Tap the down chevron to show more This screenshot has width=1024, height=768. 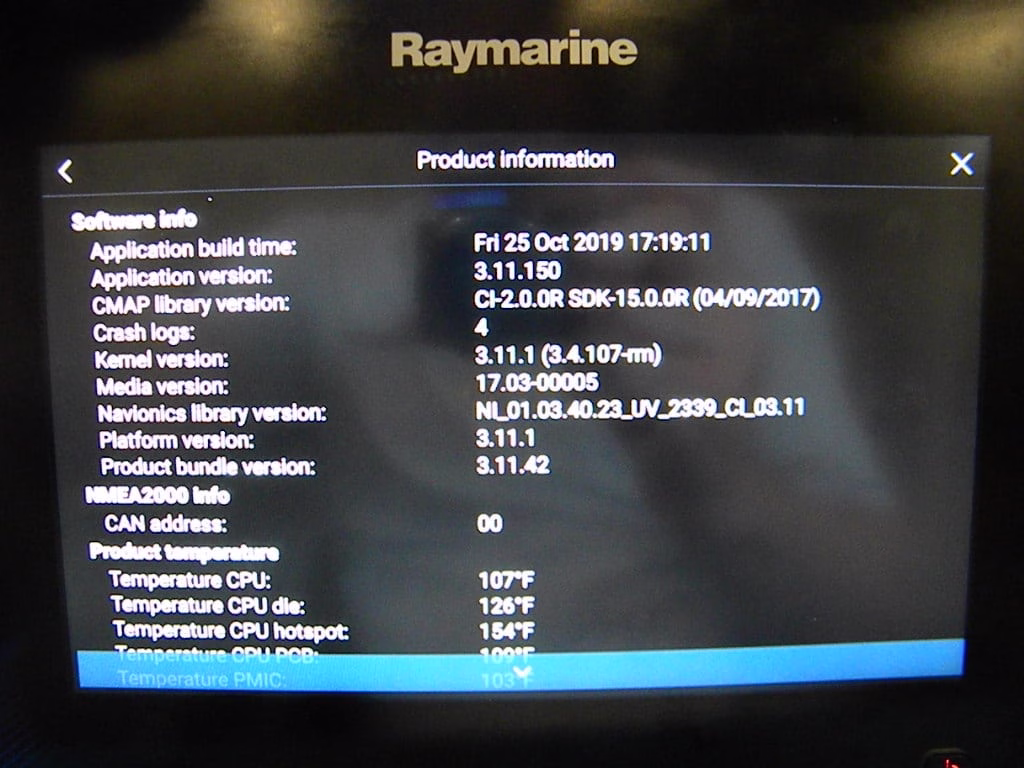522,672
